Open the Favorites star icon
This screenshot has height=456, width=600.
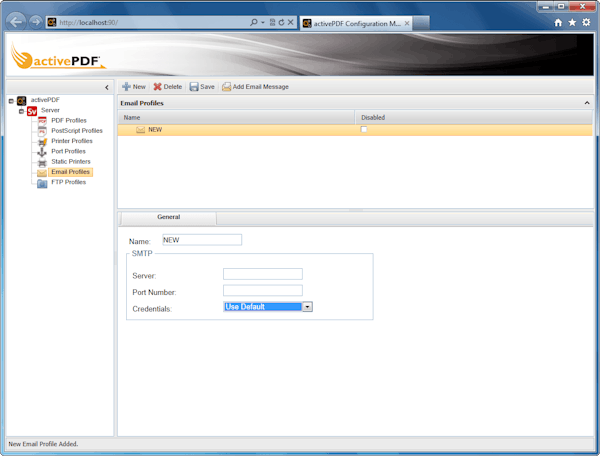(572, 23)
